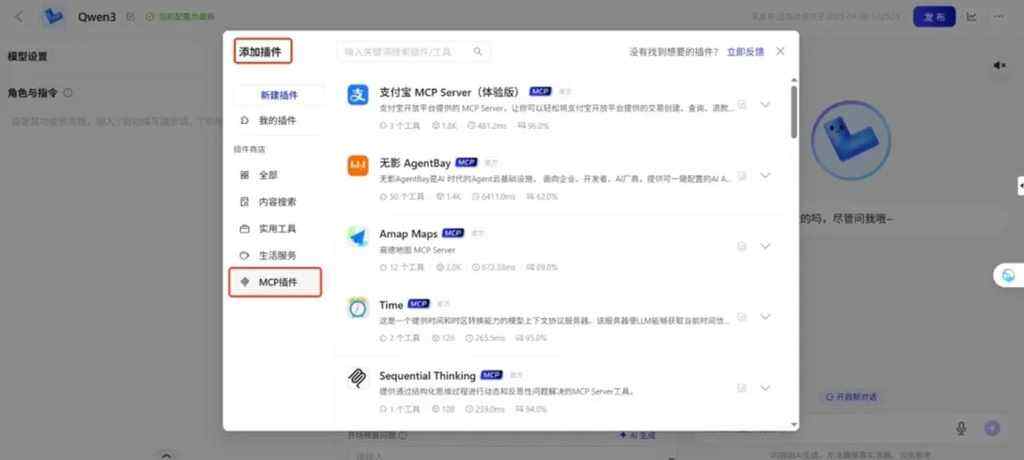Open the chart icon next to 发布
This screenshot has height=460, width=1024.
tap(972, 16)
